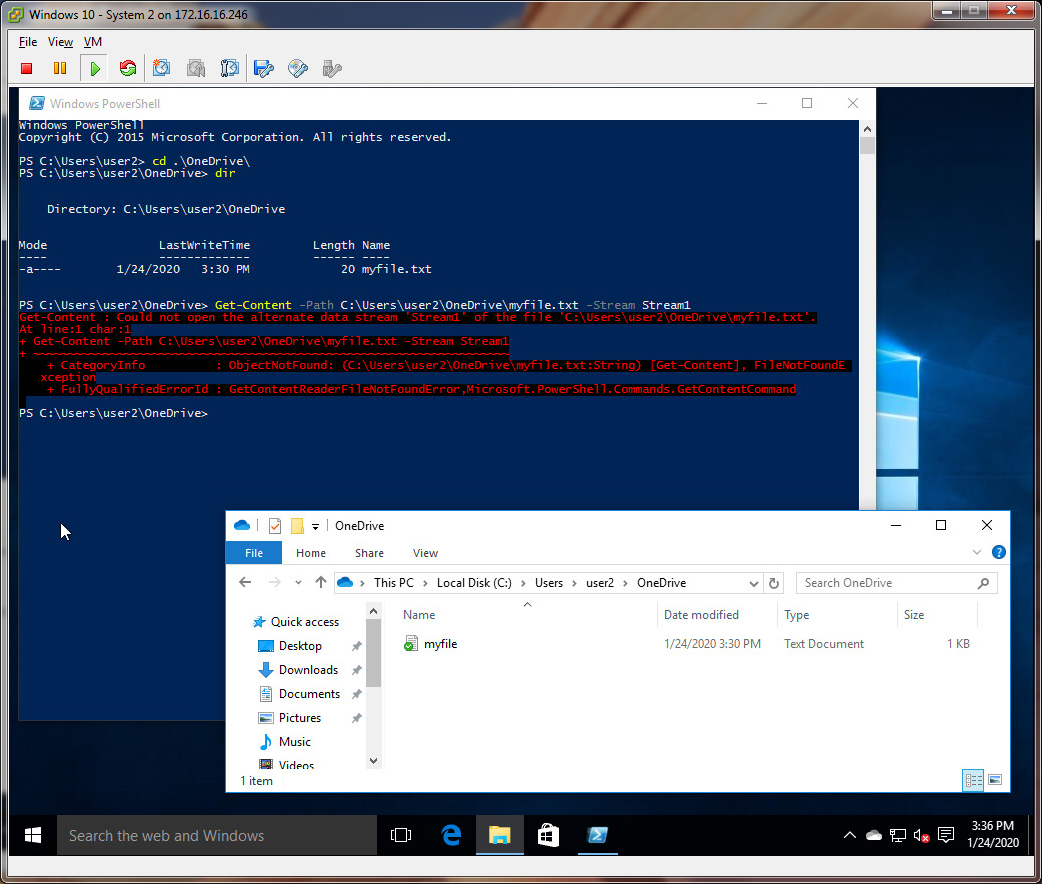Open the Task View icon on taskbar

click(401, 835)
